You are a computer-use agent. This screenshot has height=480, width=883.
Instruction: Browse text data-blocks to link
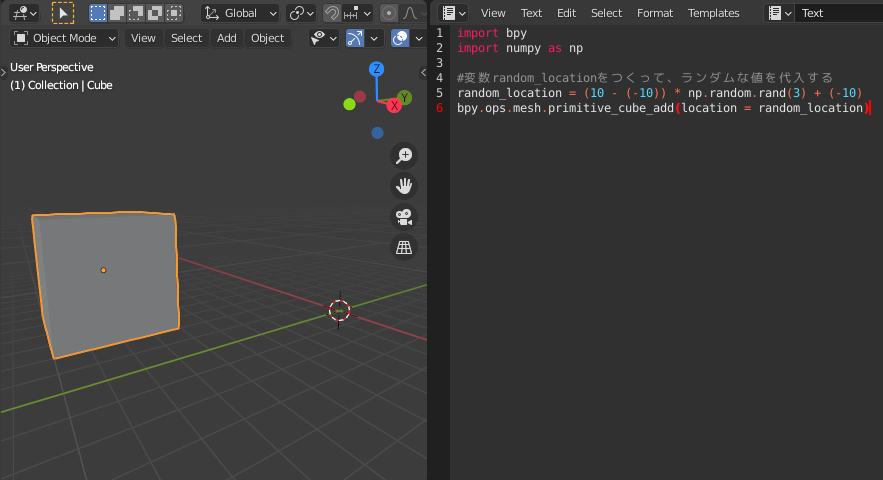(x=779, y=13)
